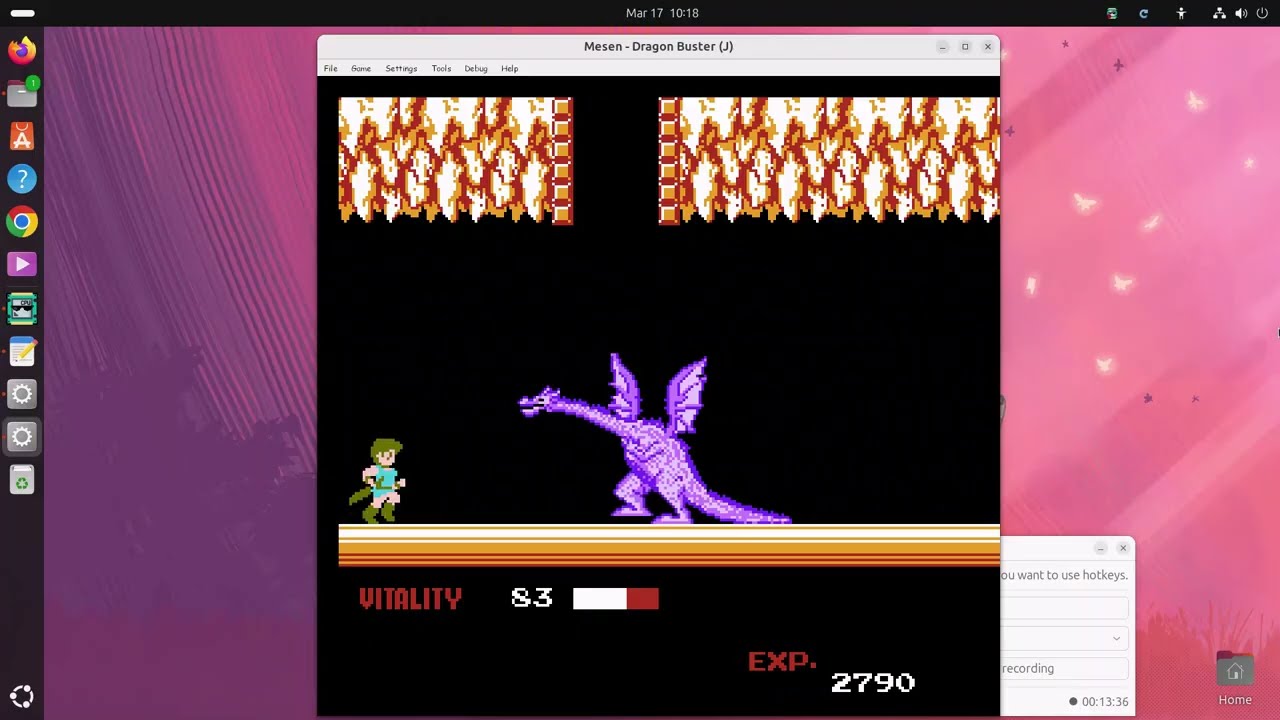Show applications via the Ubuntu logo button
Image resolution: width=1280 pixels, height=720 pixels.
(x=22, y=697)
